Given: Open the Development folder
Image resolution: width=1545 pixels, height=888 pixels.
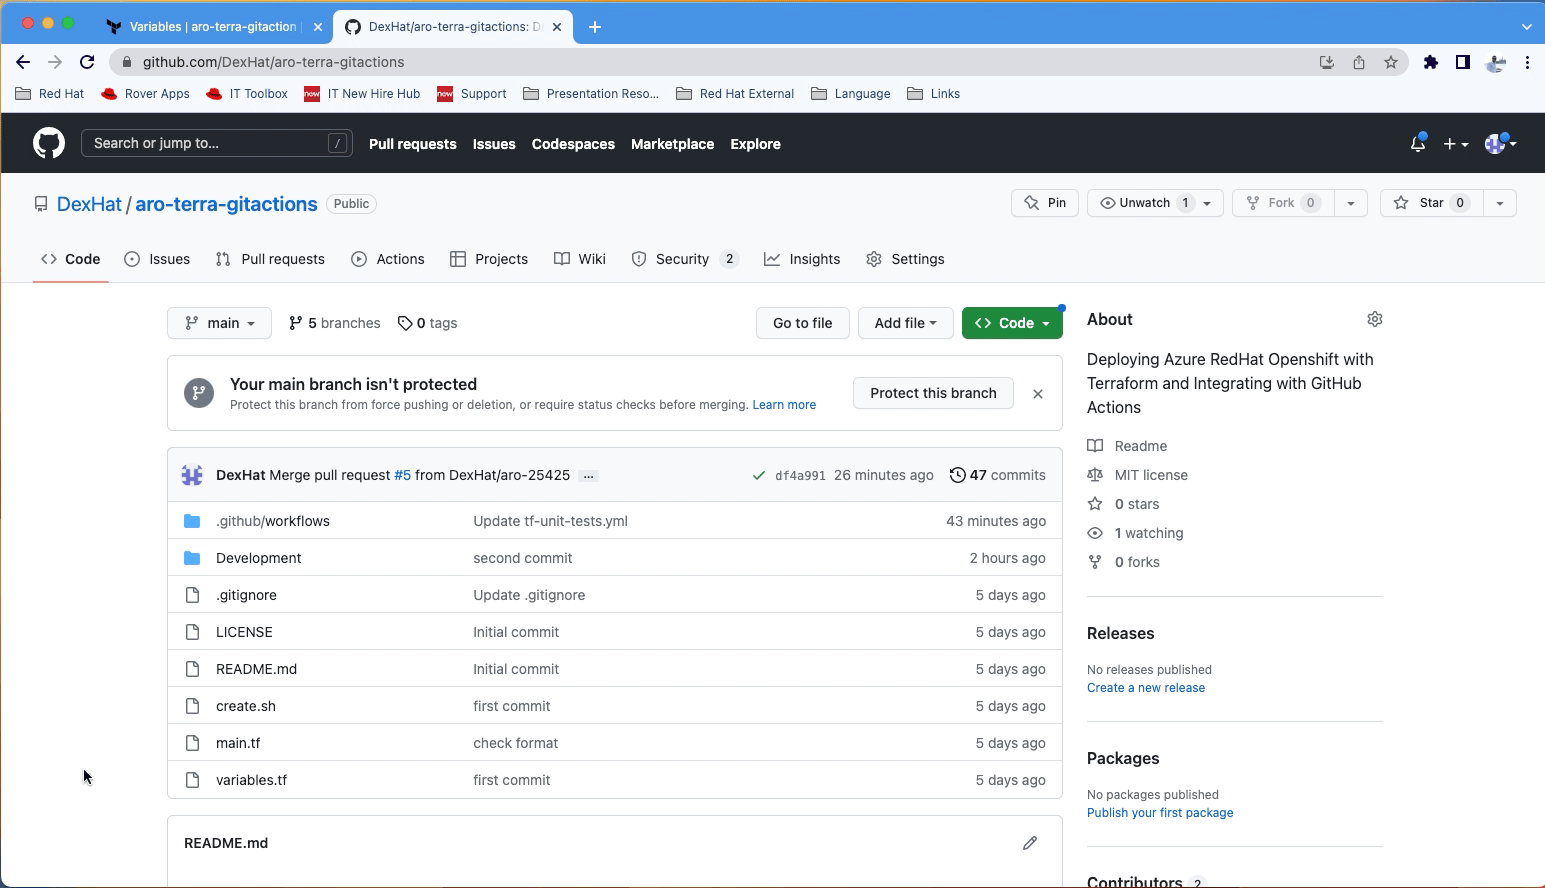Looking at the screenshot, I should coord(258,558).
